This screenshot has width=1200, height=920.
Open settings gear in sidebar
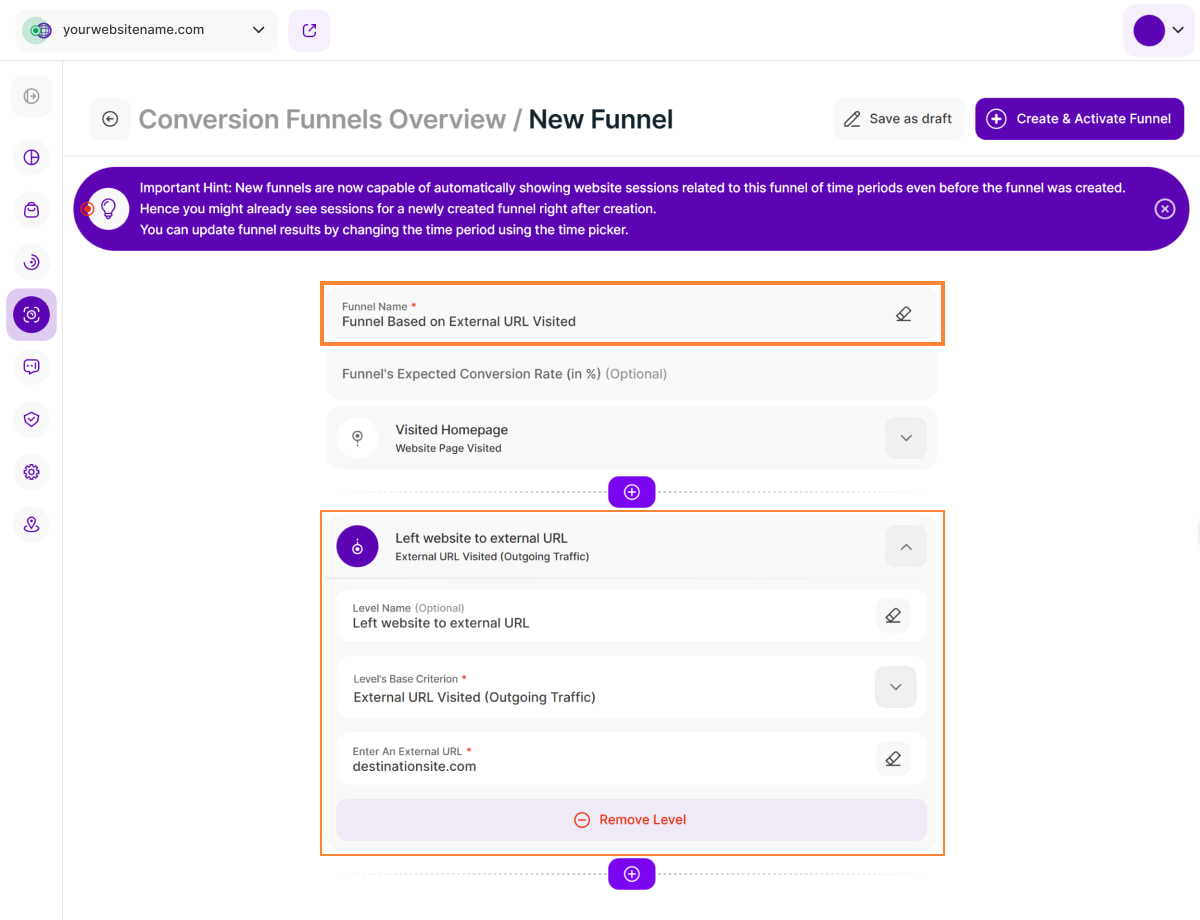tap(31, 472)
